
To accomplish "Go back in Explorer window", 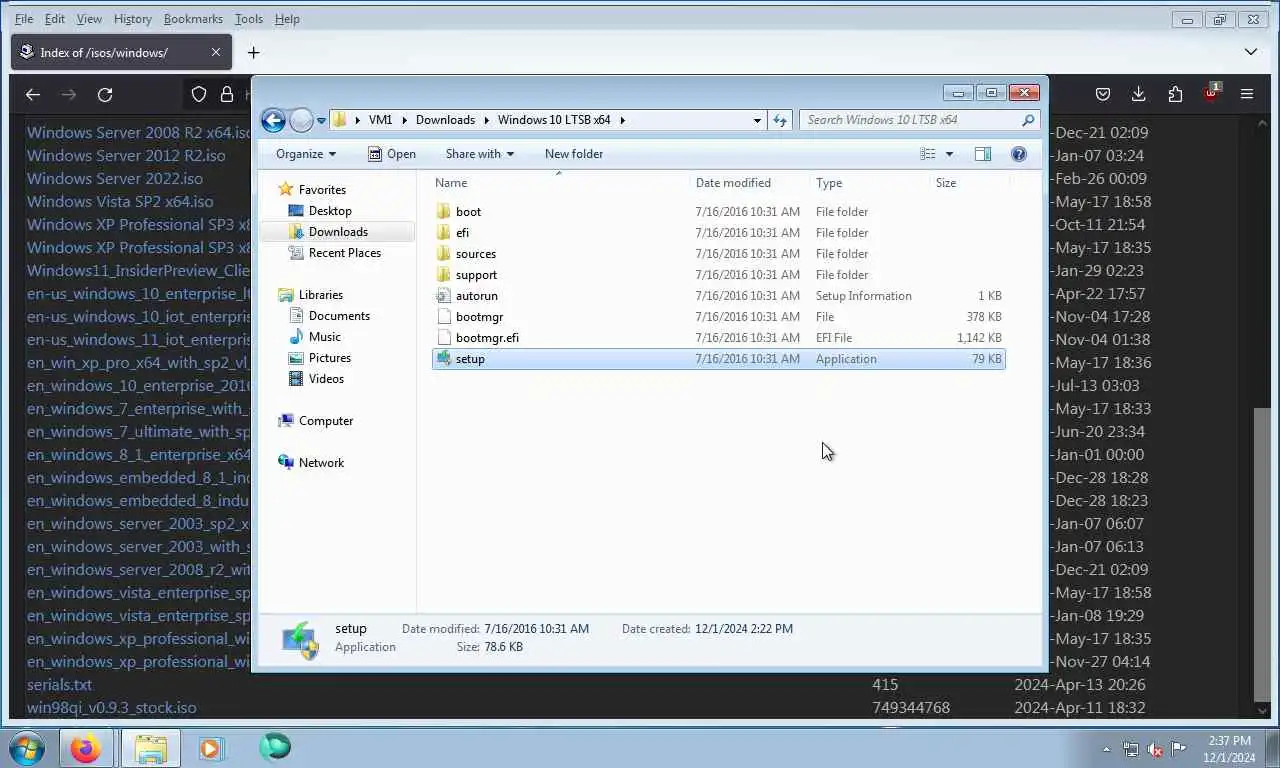I will [x=273, y=120].
